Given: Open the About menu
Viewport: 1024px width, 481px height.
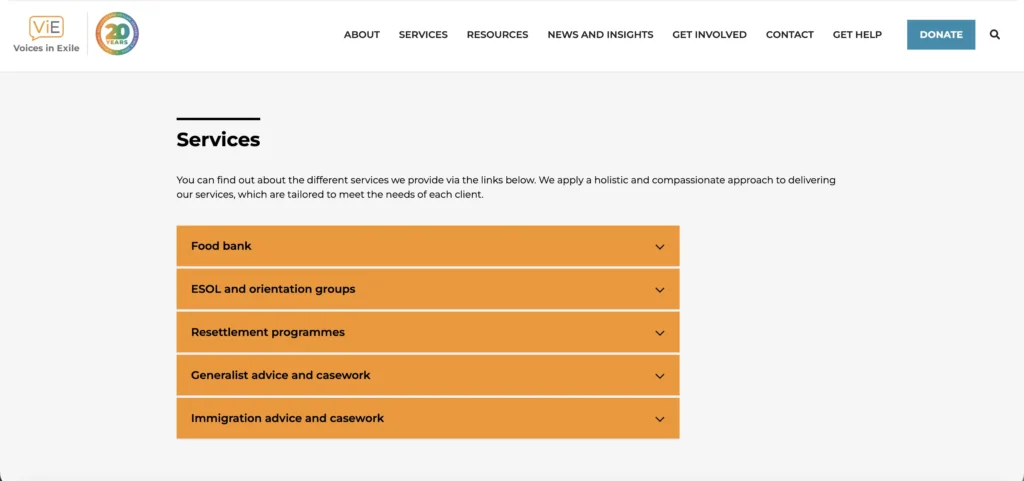Looking at the screenshot, I should coord(362,35).
